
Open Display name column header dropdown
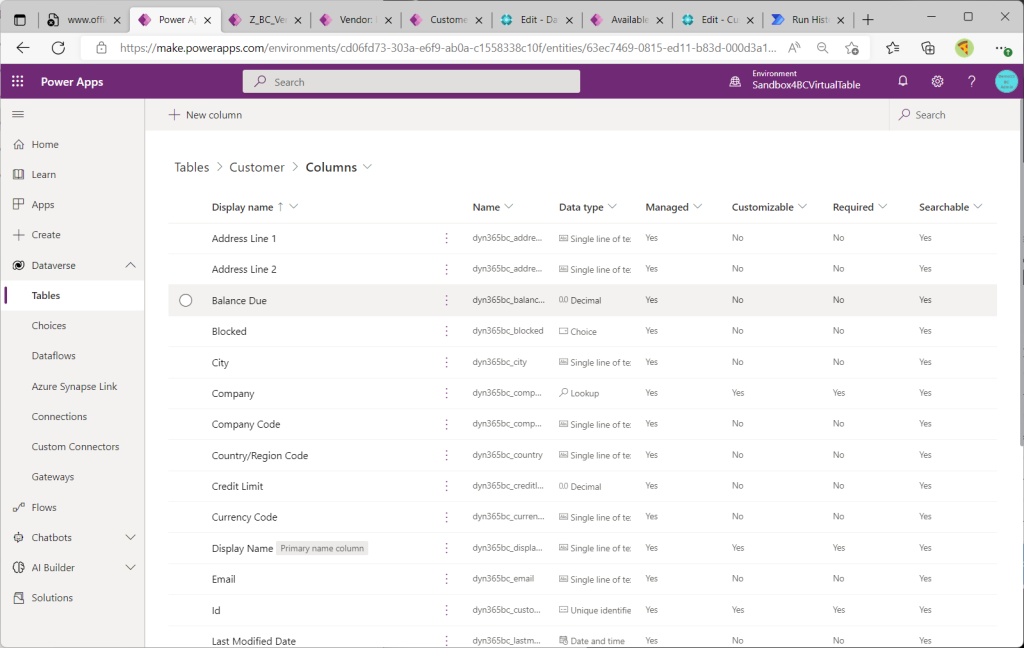pos(294,207)
